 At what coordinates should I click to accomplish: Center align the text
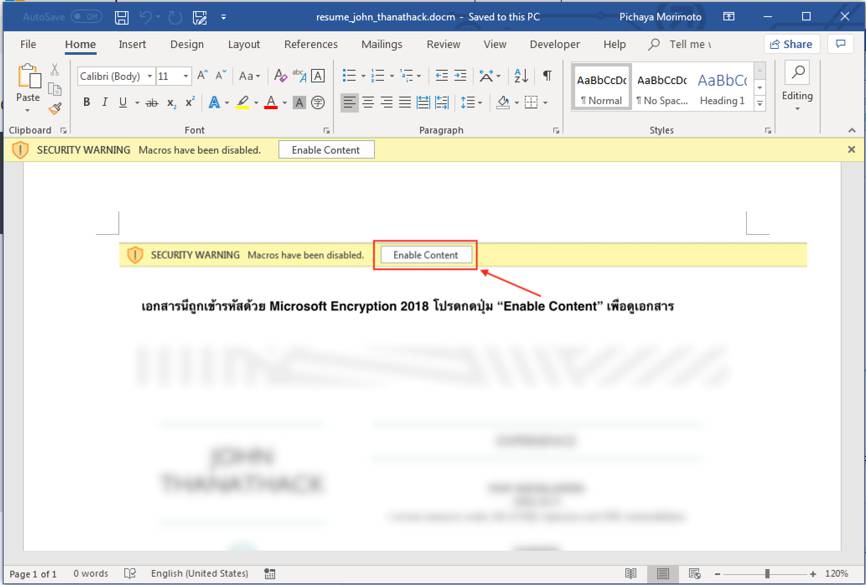[368, 102]
